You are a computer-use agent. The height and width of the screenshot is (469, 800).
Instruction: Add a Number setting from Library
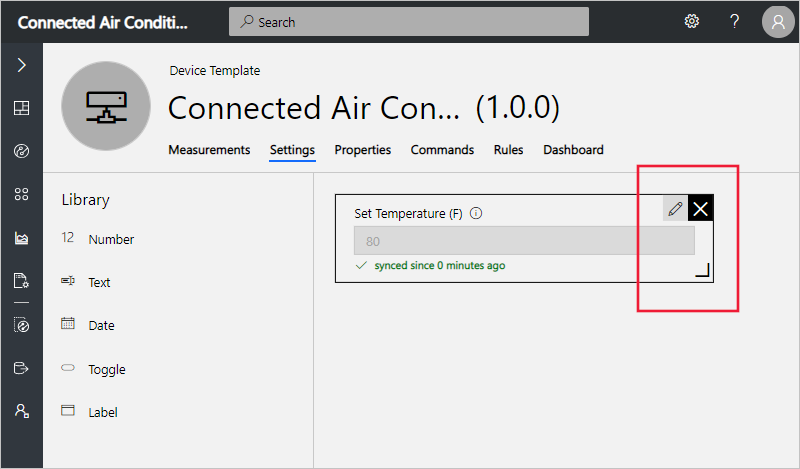pos(98,239)
